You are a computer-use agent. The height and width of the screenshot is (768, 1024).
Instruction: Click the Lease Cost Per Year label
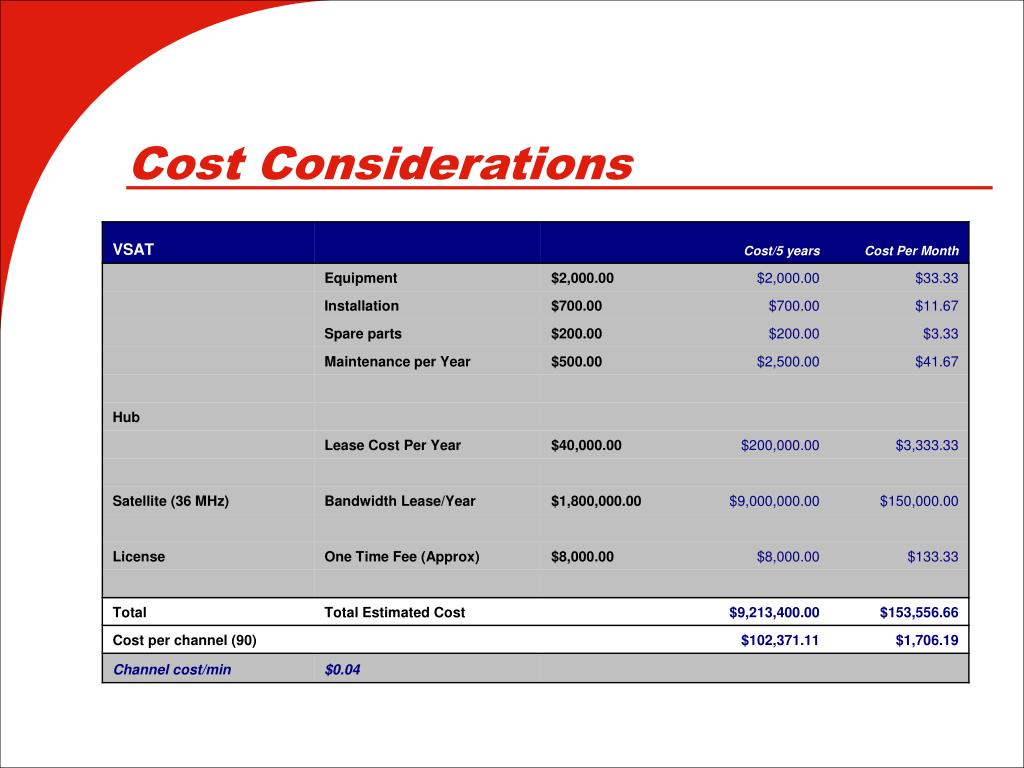(392, 445)
